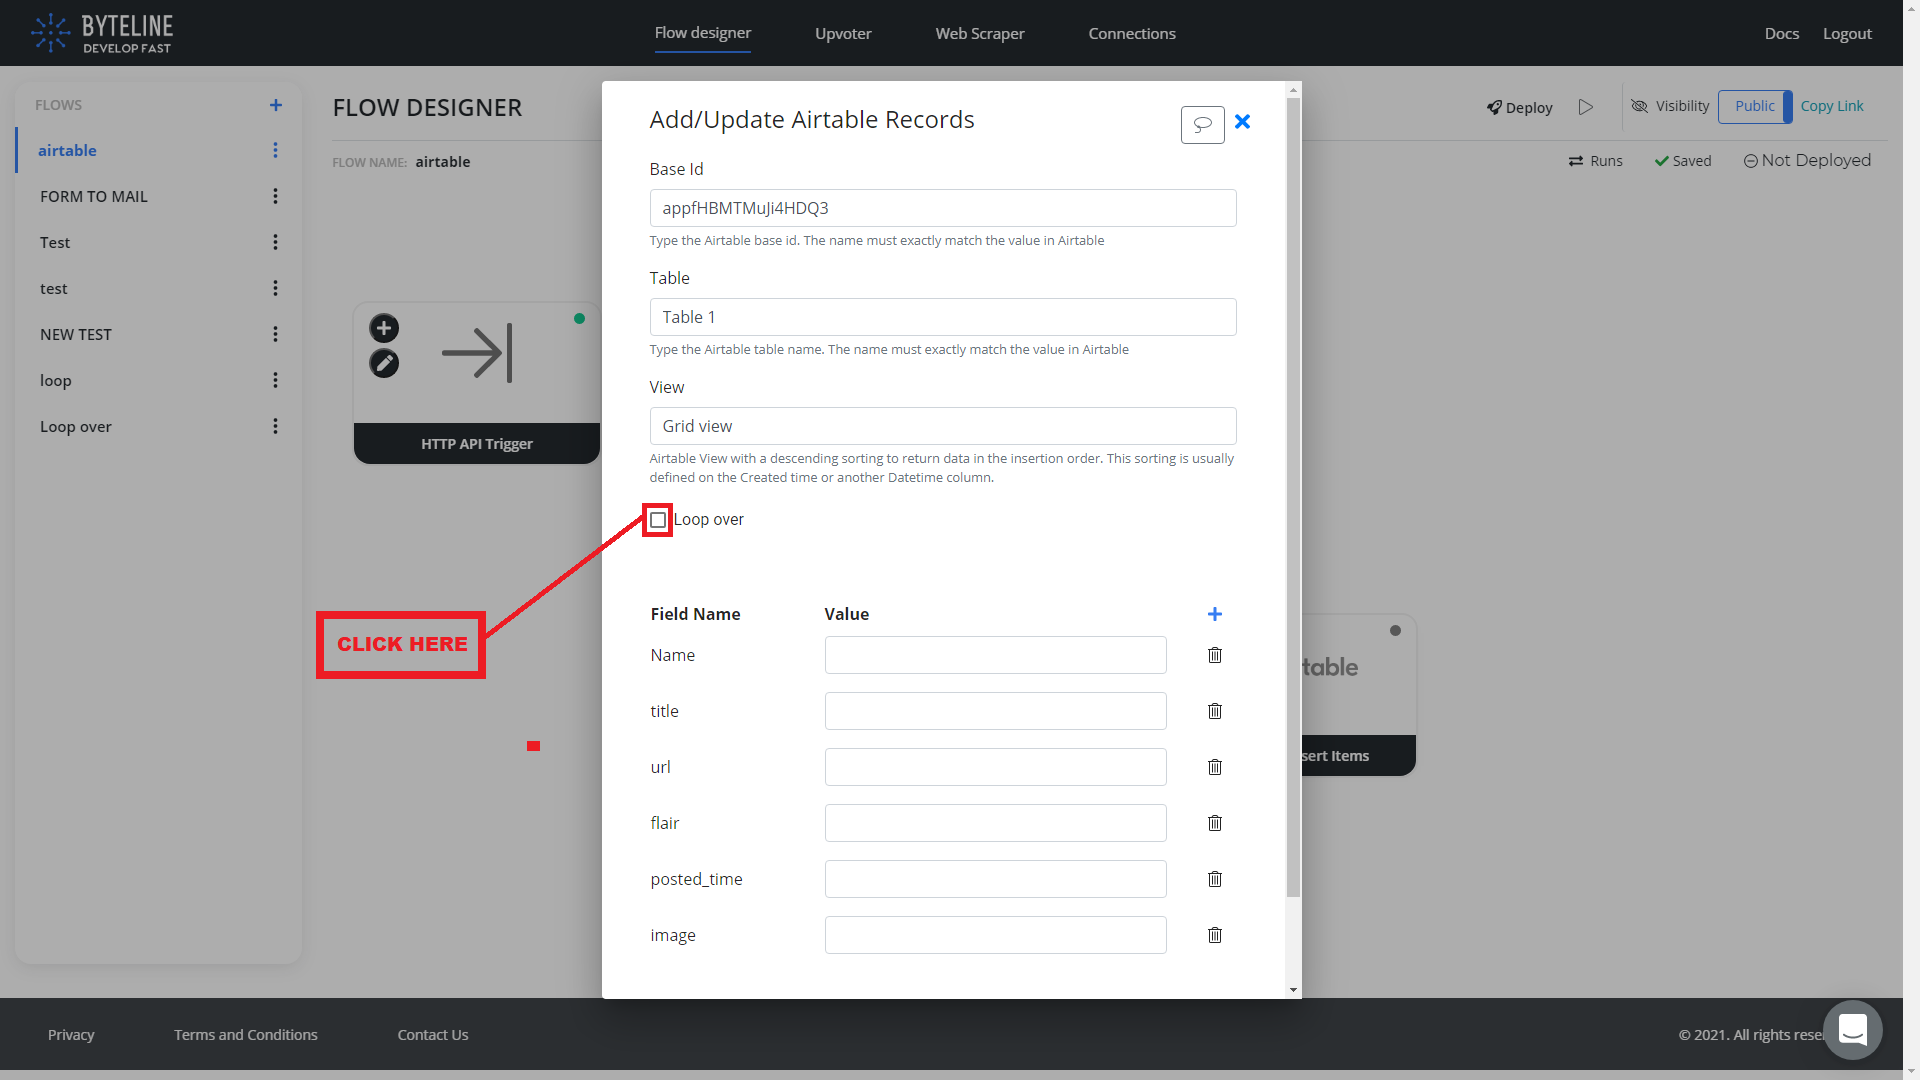Image resolution: width=1920 pixels, height=1080 pixels.
Task: Open options menu for Test flow
Action: (276, 242)
